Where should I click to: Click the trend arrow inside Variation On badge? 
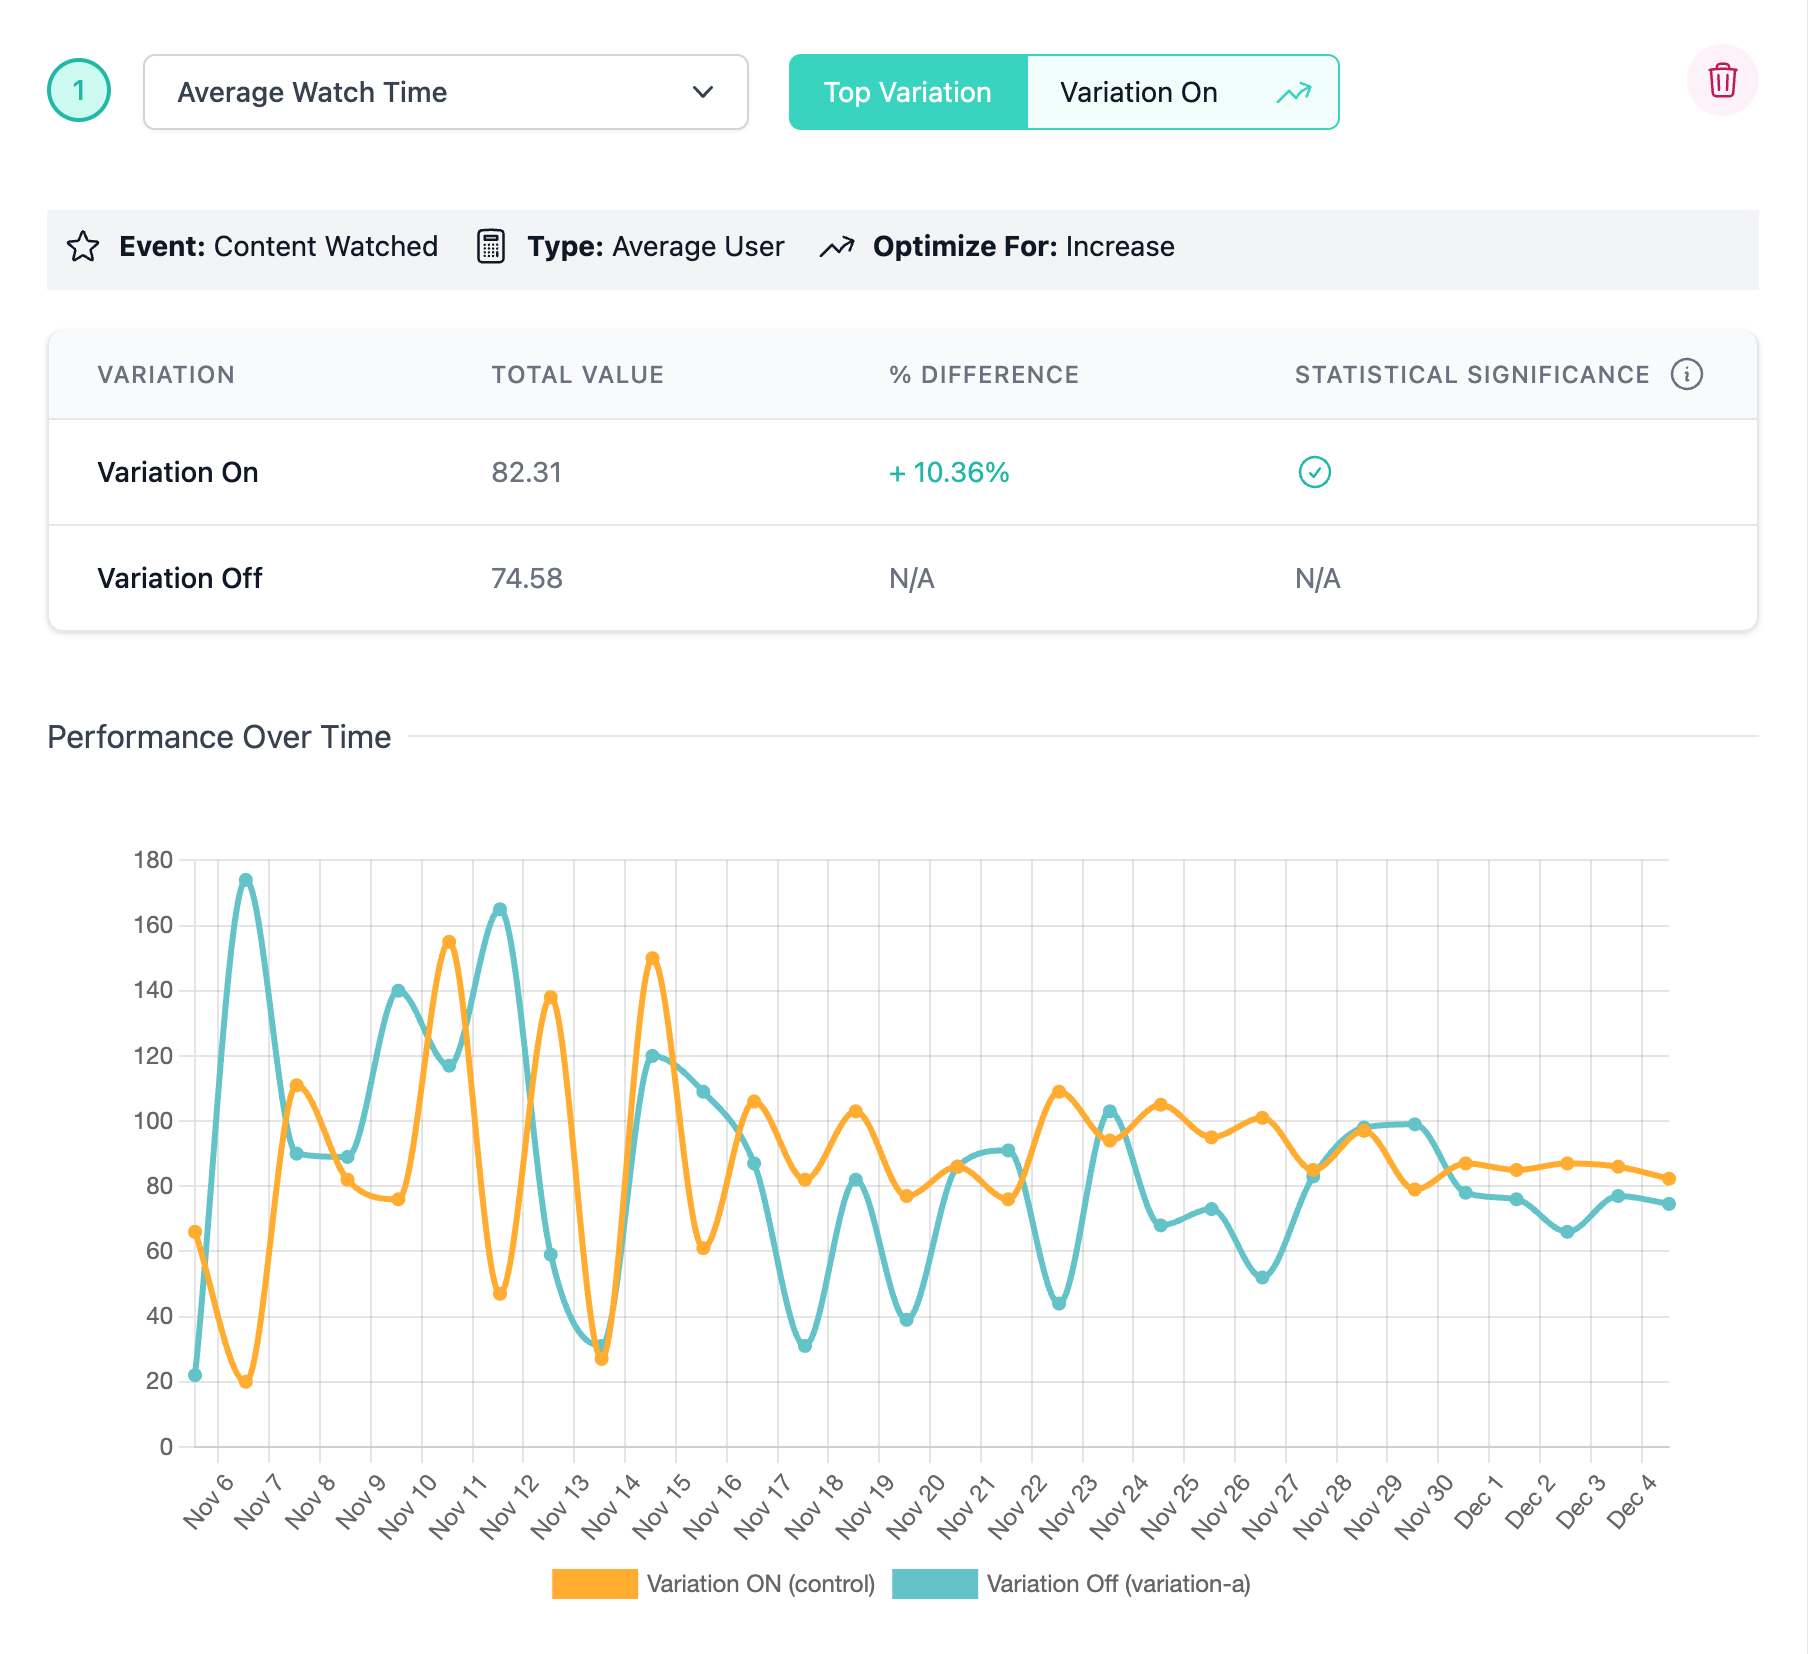click(x=1294, y=92)
